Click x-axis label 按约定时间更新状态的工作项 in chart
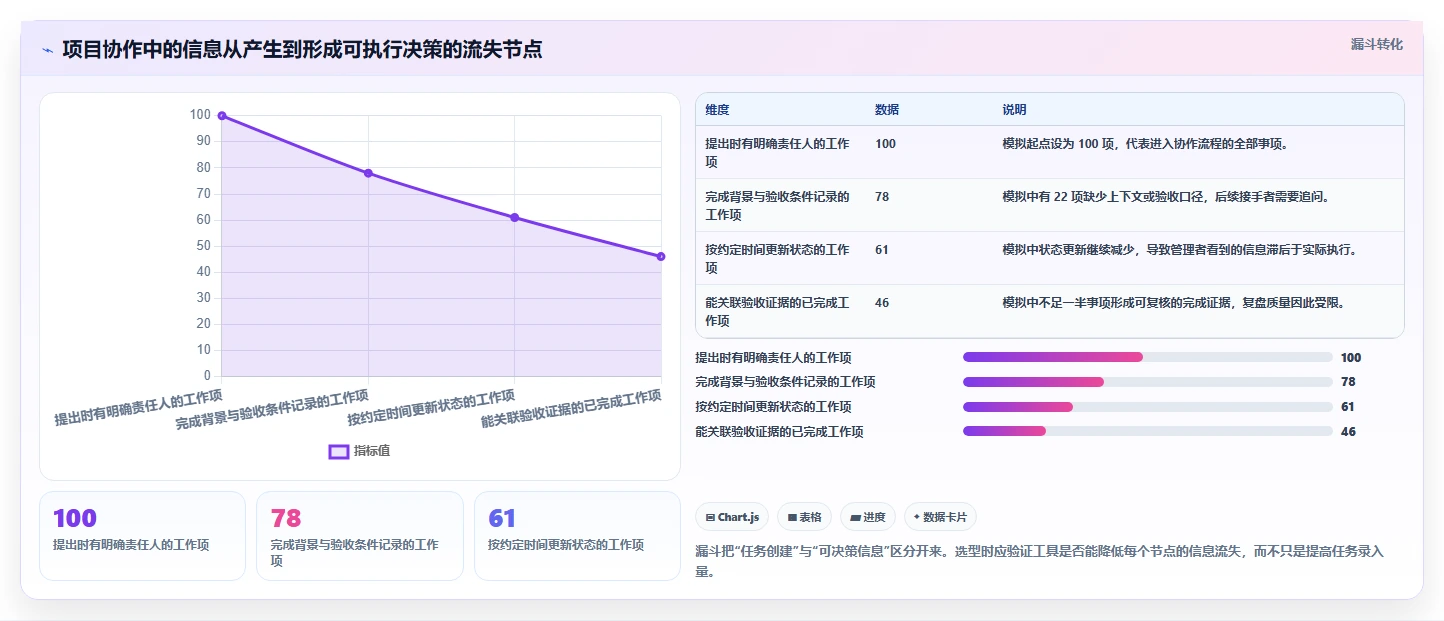Screen dimensions: 1444x621 (x=431, y=408)
